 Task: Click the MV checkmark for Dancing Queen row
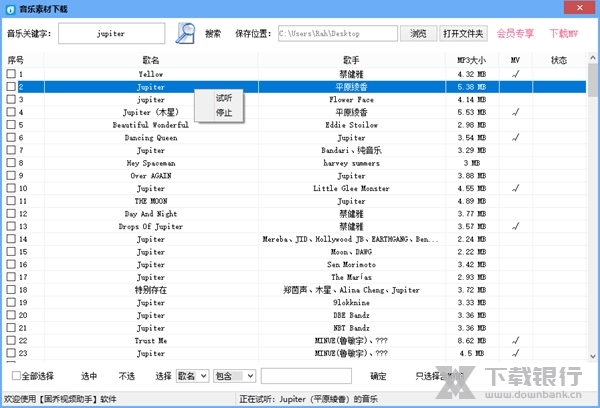coord(515,137)
